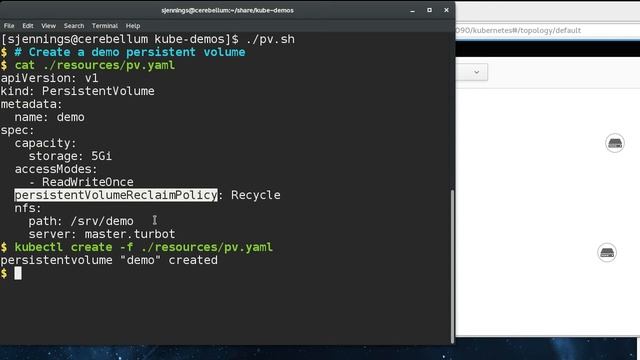Click the 'Recycle' value text

click(256, 195)
